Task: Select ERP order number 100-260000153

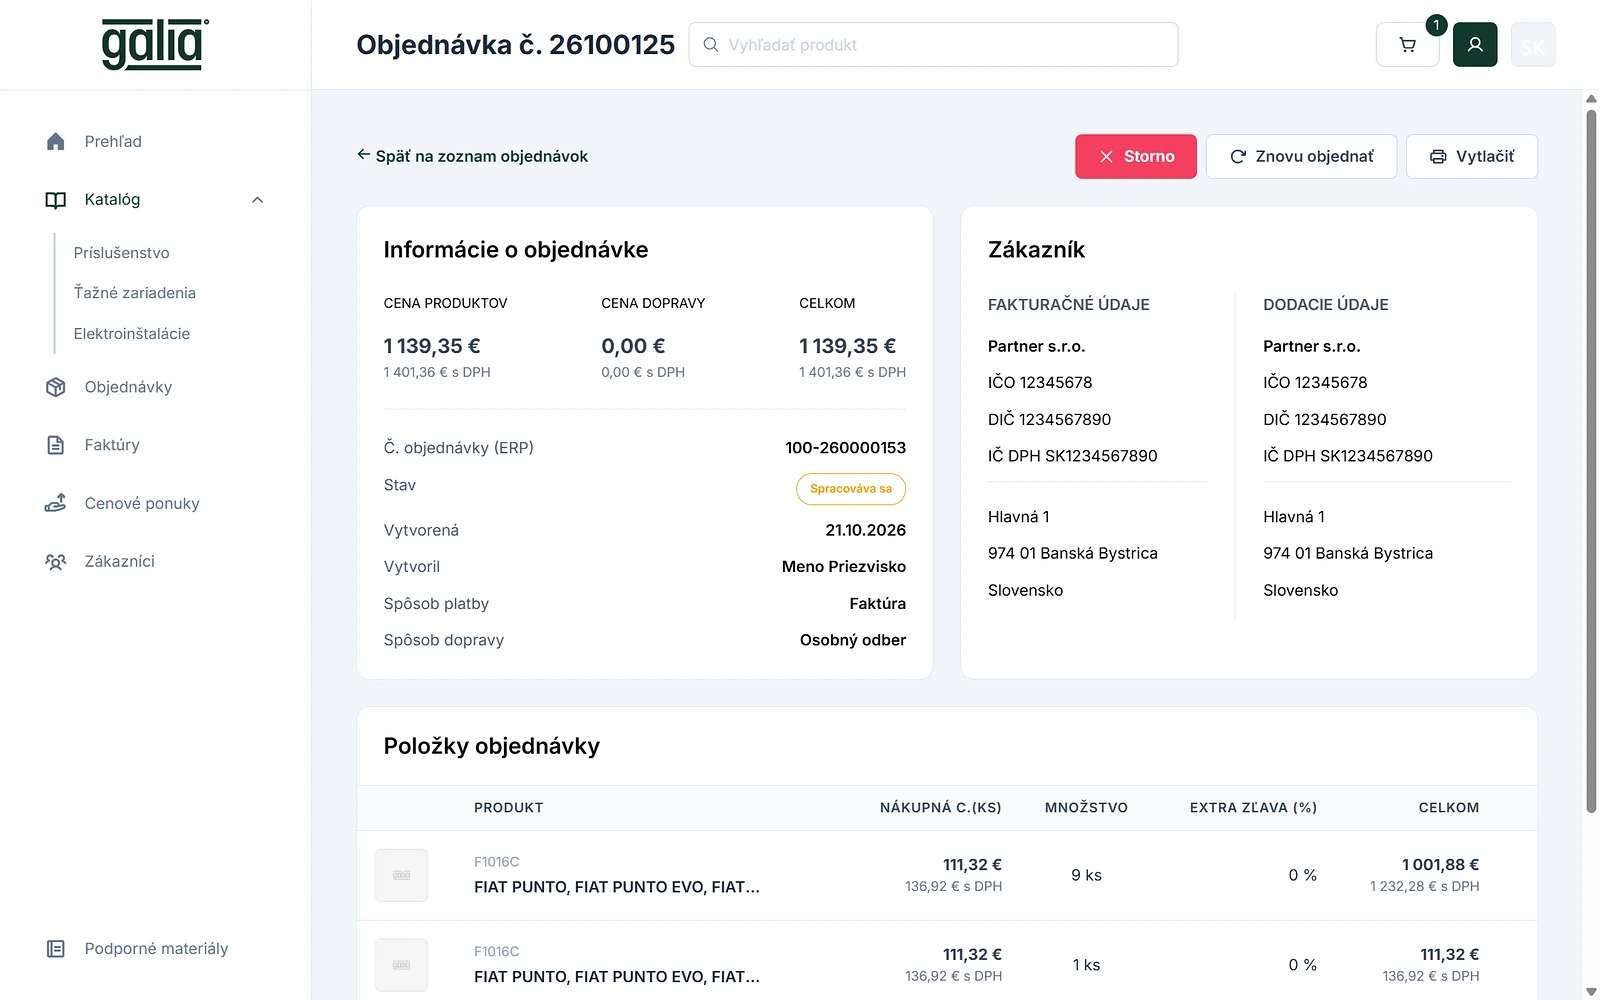Action: click(x=846, y=448)
